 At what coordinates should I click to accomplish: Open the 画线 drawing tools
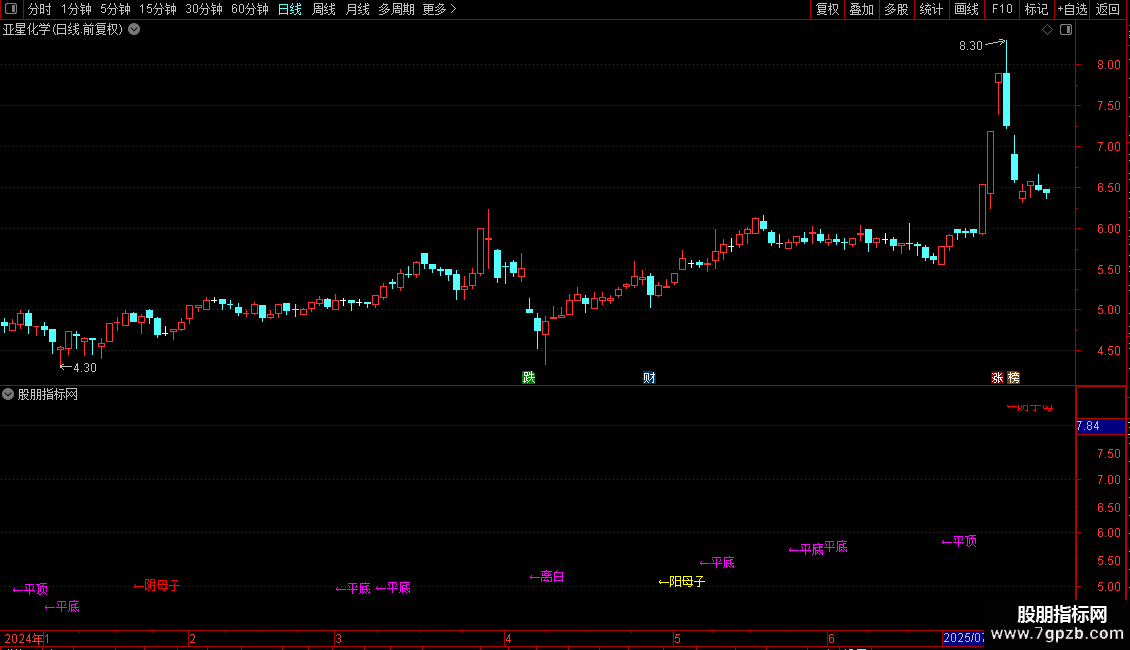click(x=966, y=9)
